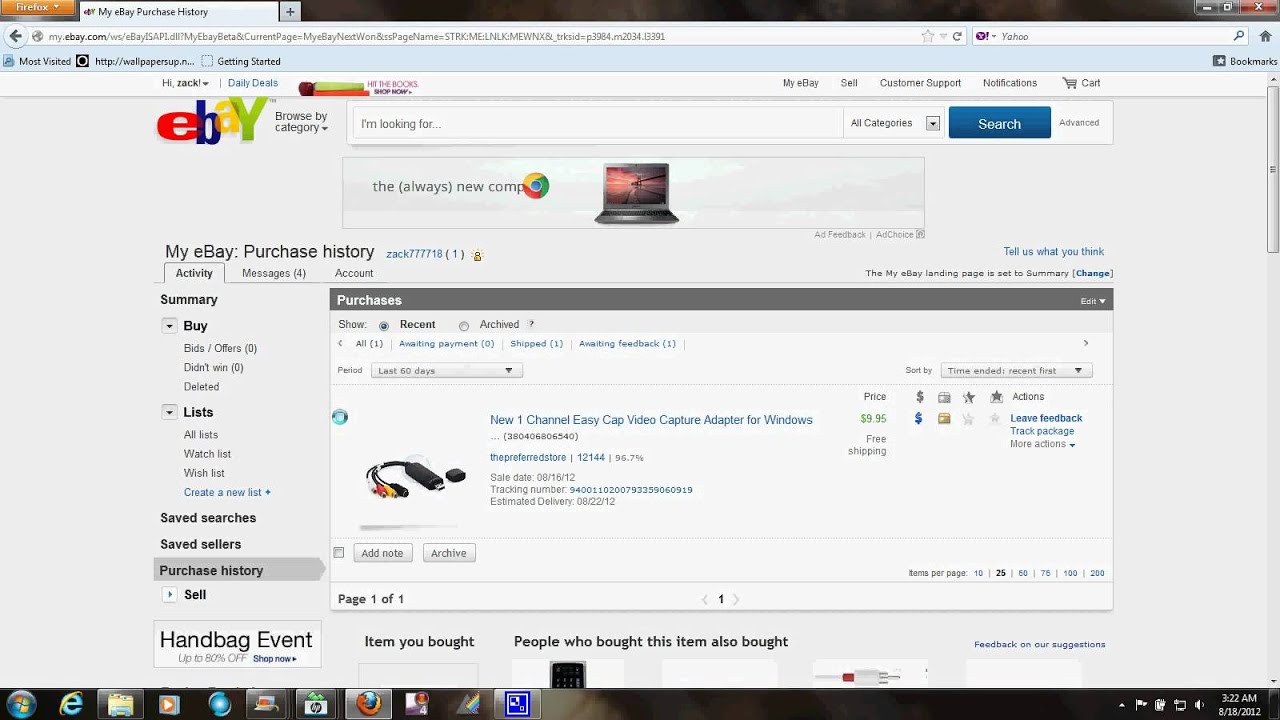This screenshot has height=720, width=1280.
Task: Collapse the Buy section
Action: (169, 326)
